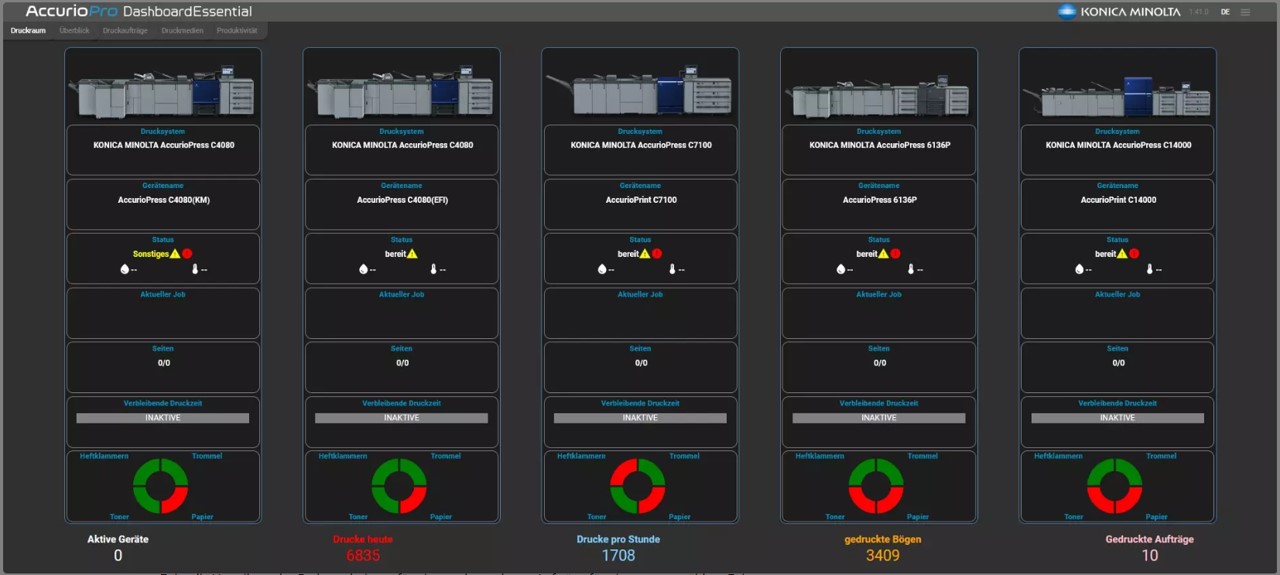Open the hamburger menu at top right
This screenshot has width=1280, height=575.
pyautogui.click(x=1245, y=12)
